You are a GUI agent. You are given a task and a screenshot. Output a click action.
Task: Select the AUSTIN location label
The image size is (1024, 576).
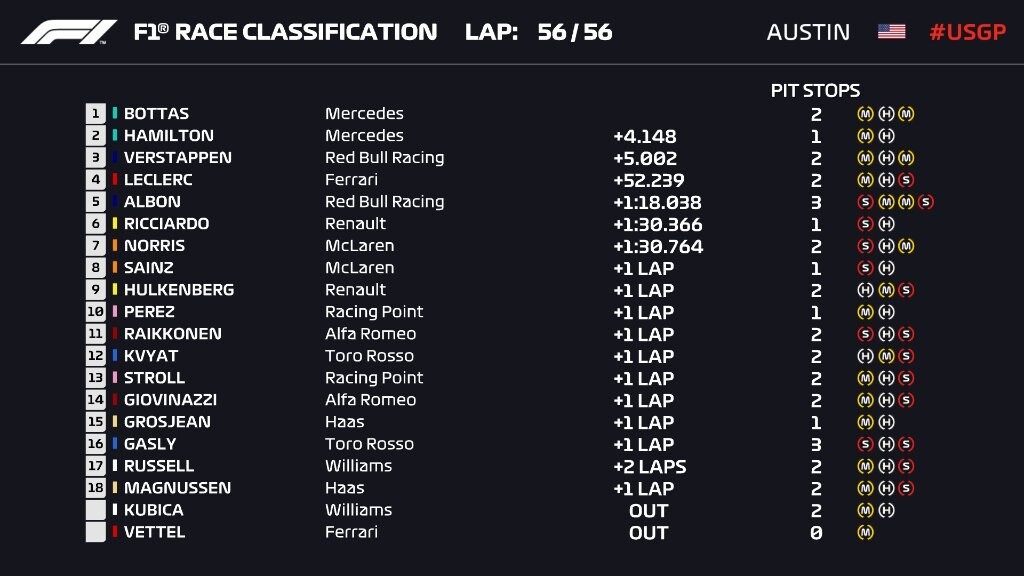click(808, 32)
